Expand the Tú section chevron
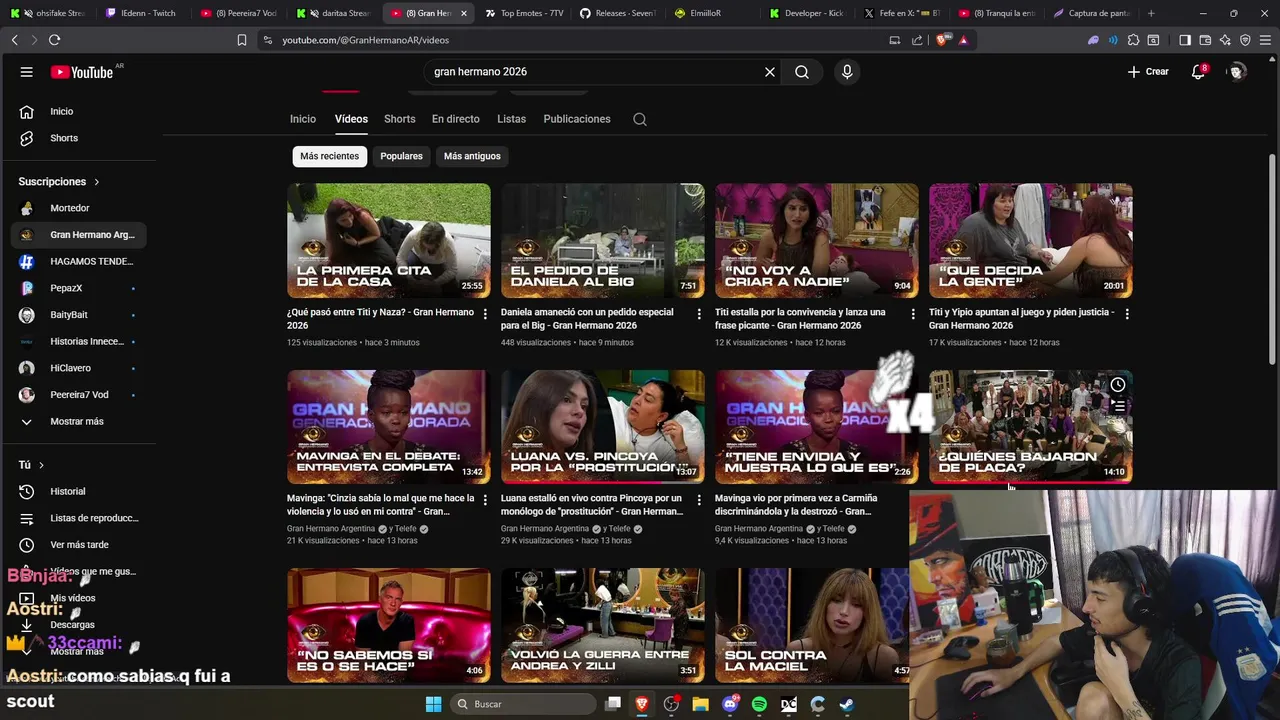 click(x=41, y=465)
